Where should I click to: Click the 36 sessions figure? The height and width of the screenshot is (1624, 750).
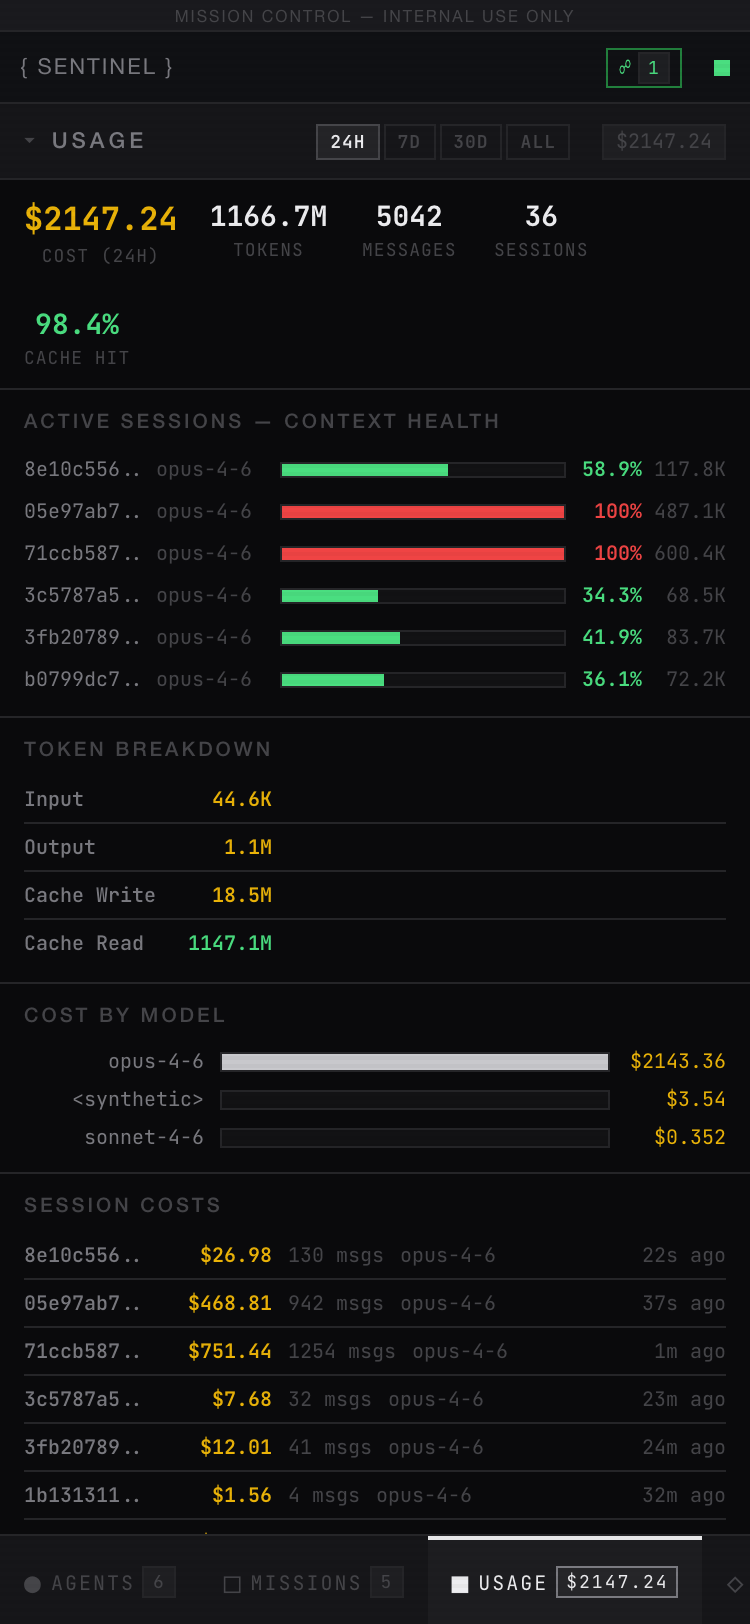click(541, 217)
